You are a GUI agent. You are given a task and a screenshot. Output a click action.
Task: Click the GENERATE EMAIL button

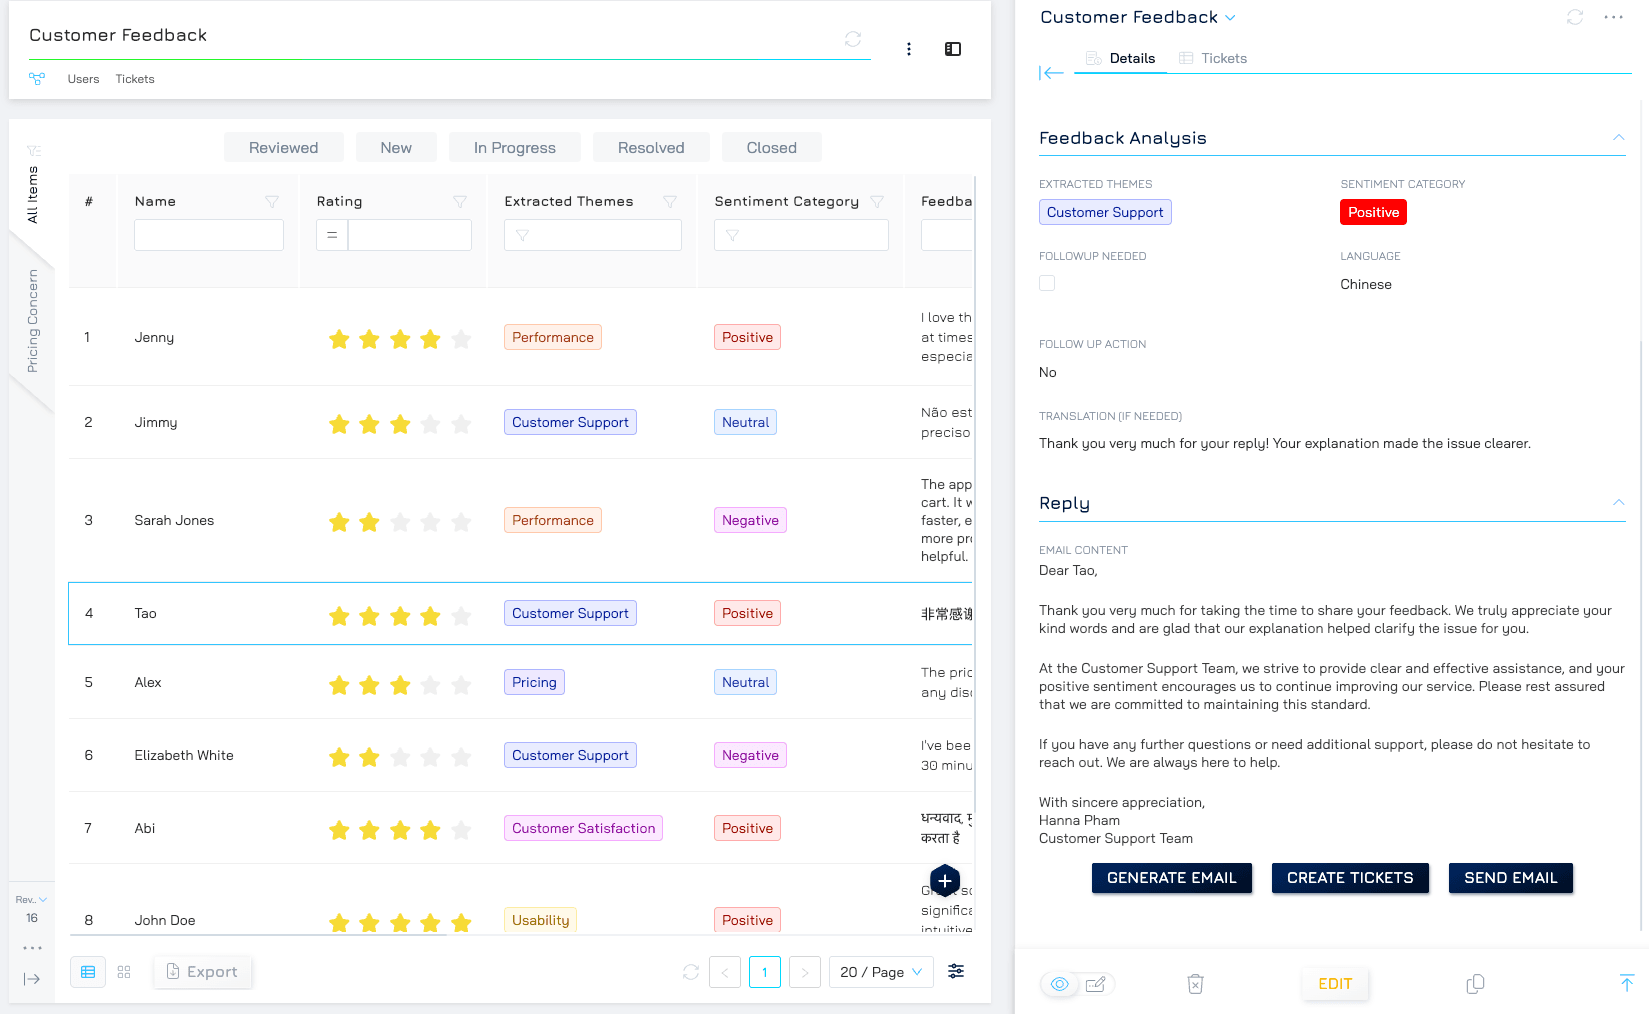click(x=1171, y=878)
